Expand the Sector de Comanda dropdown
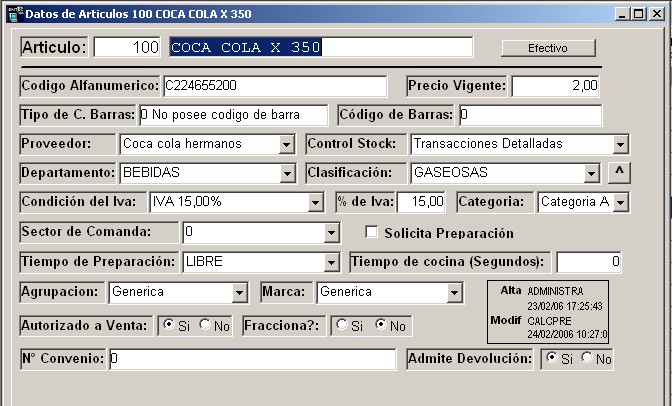Viewport: 672px width, 406px height. pos(331,233)
